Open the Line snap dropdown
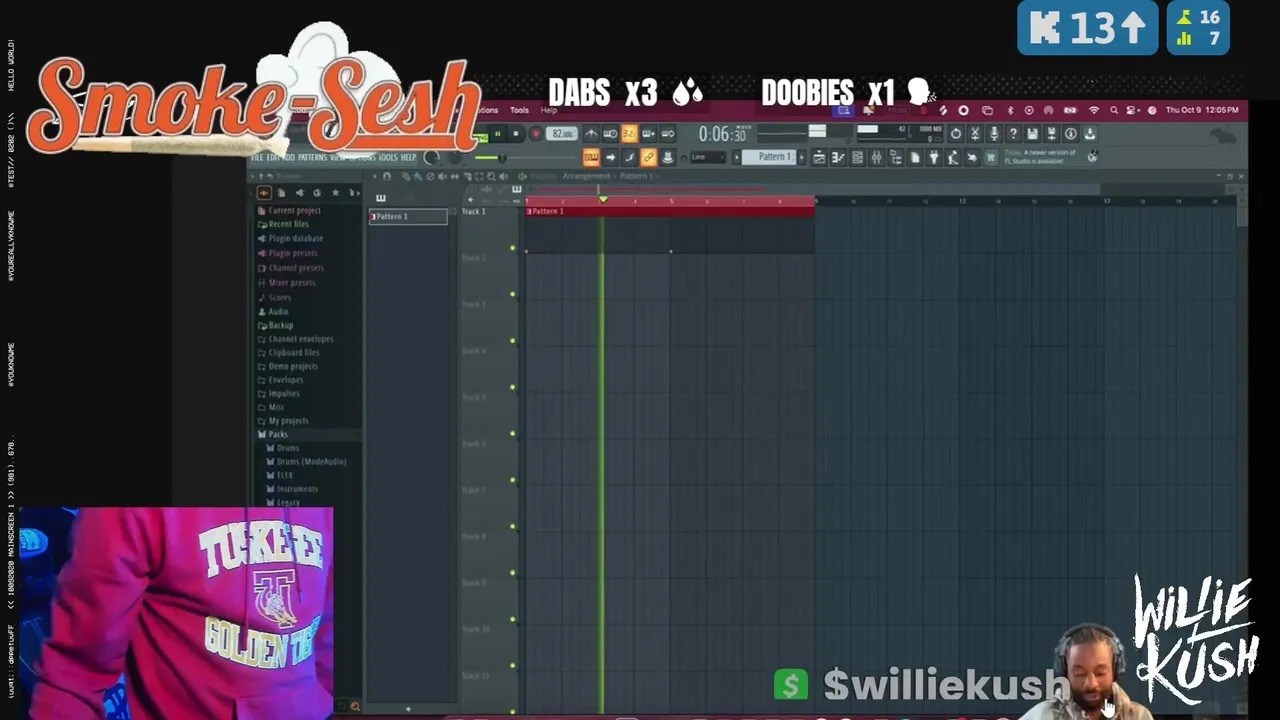This screenshot has height=720, width=1280. click(x=708, y=157)
